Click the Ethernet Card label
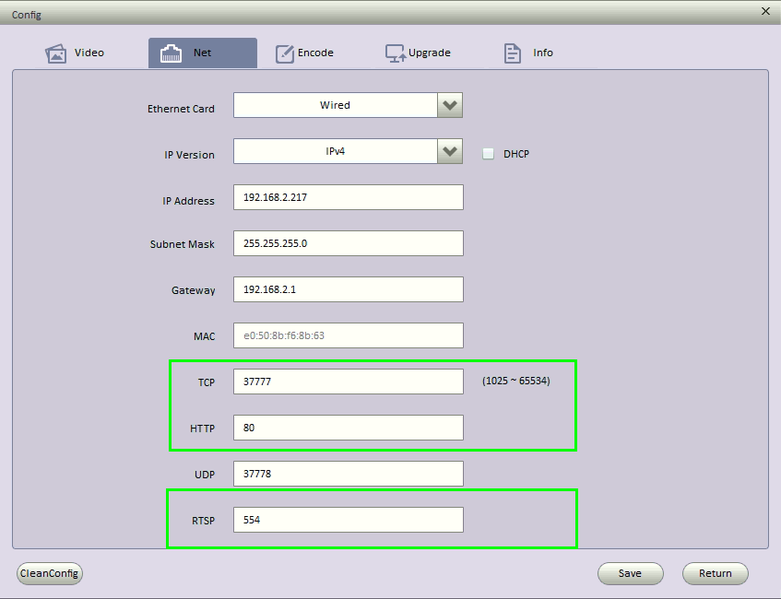The width and height of the screenshot is (781, 599). coord(181,109)
